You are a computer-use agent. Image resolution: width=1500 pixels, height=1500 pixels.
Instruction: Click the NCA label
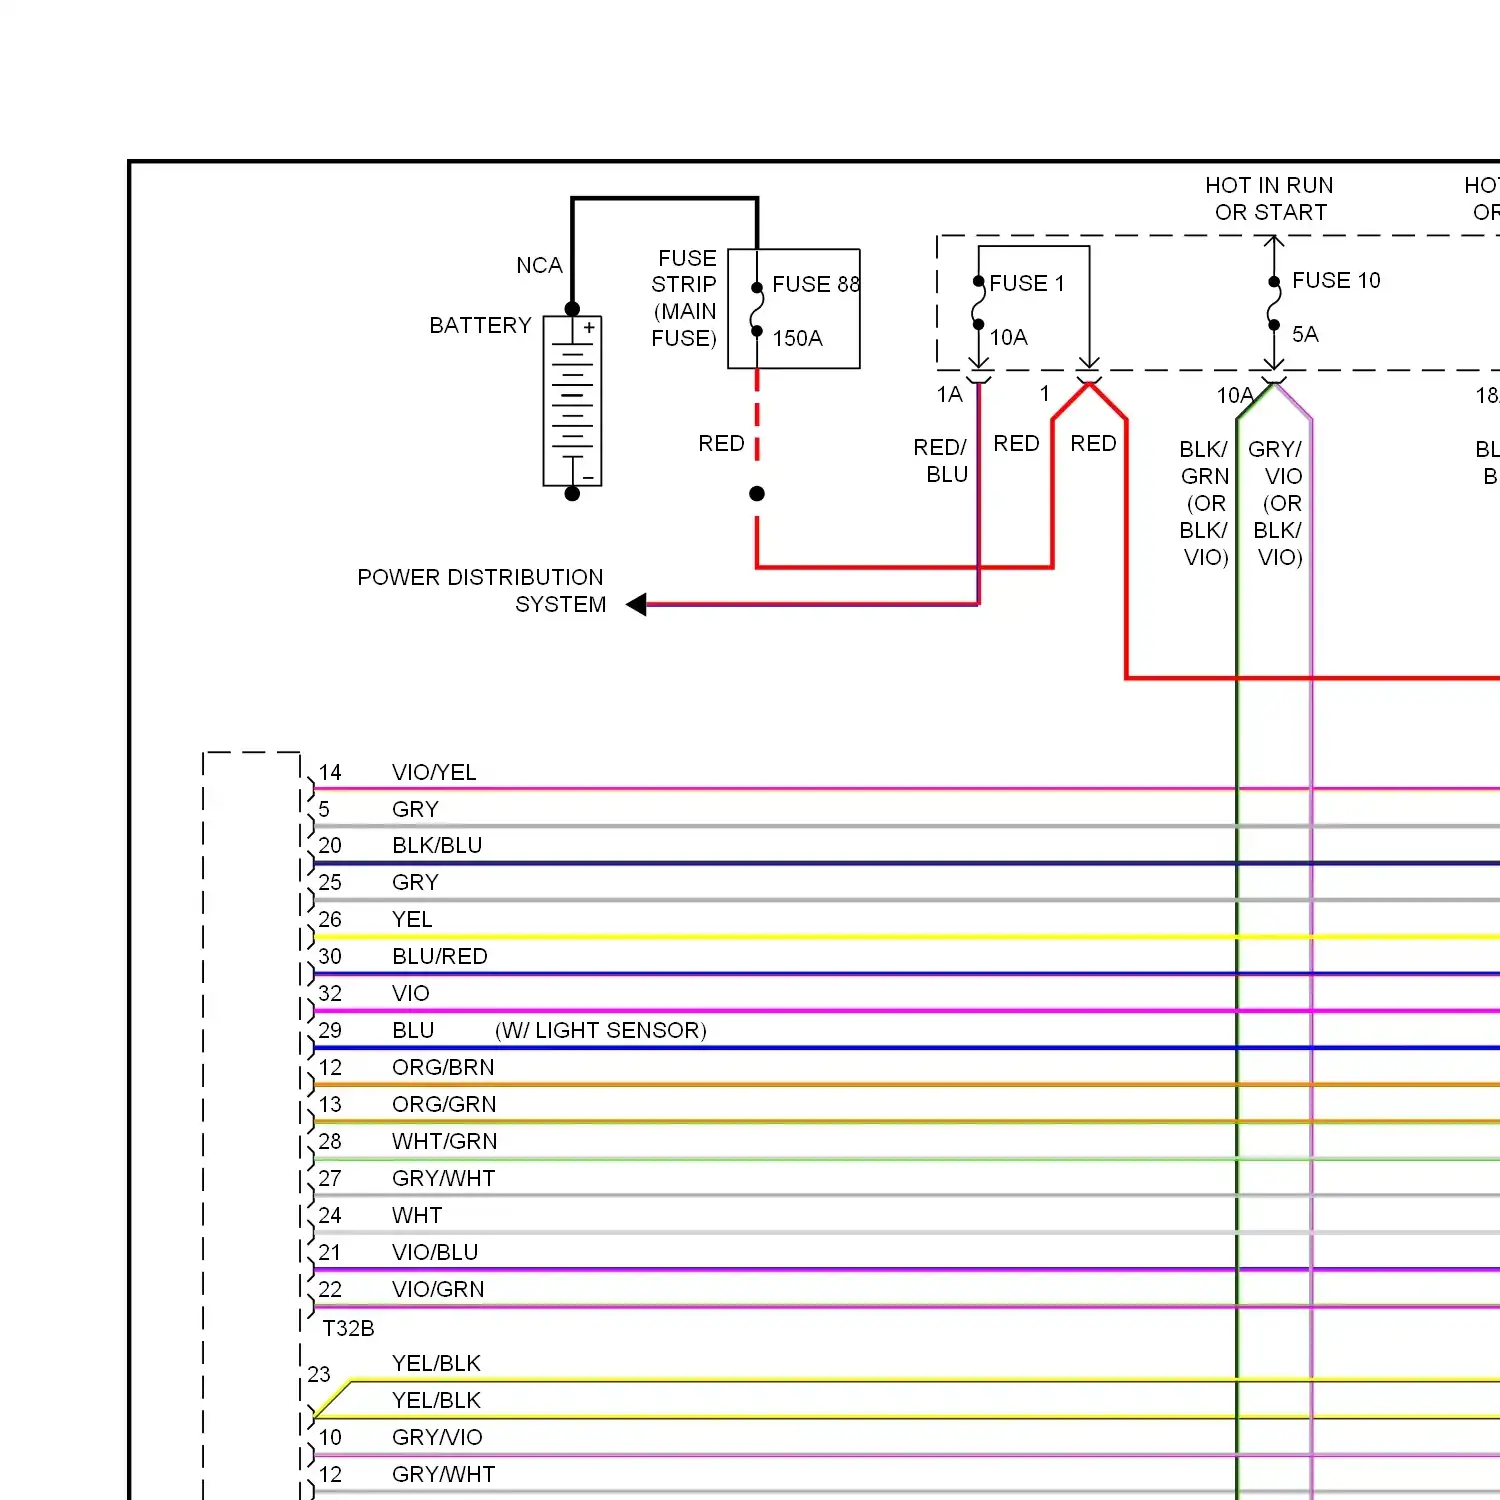click(x=539, y=266)
